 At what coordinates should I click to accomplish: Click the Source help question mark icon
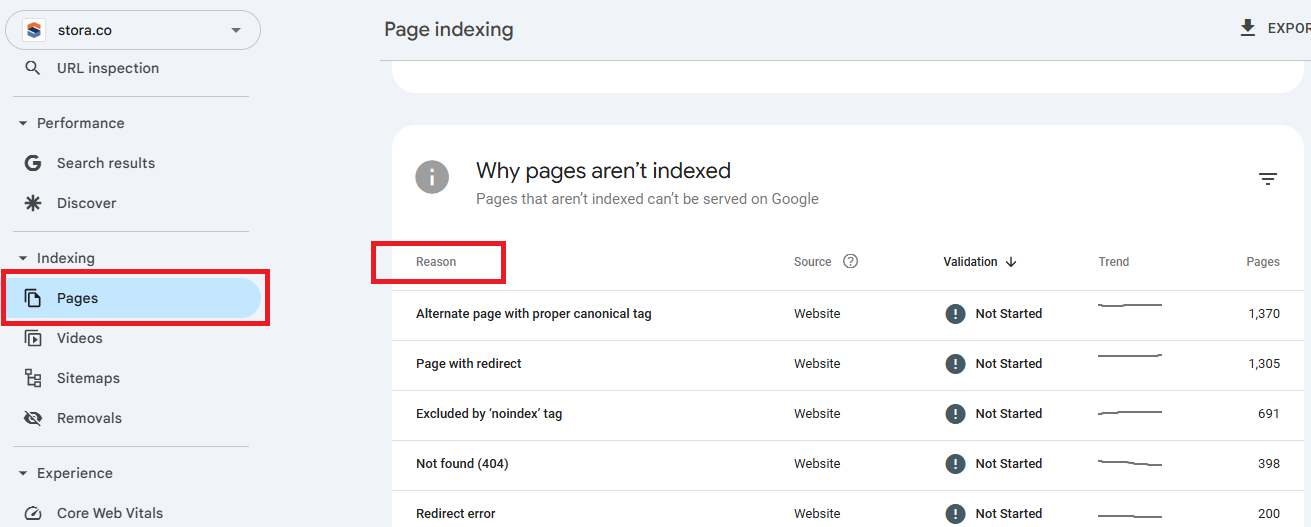[x=851, y=262]
